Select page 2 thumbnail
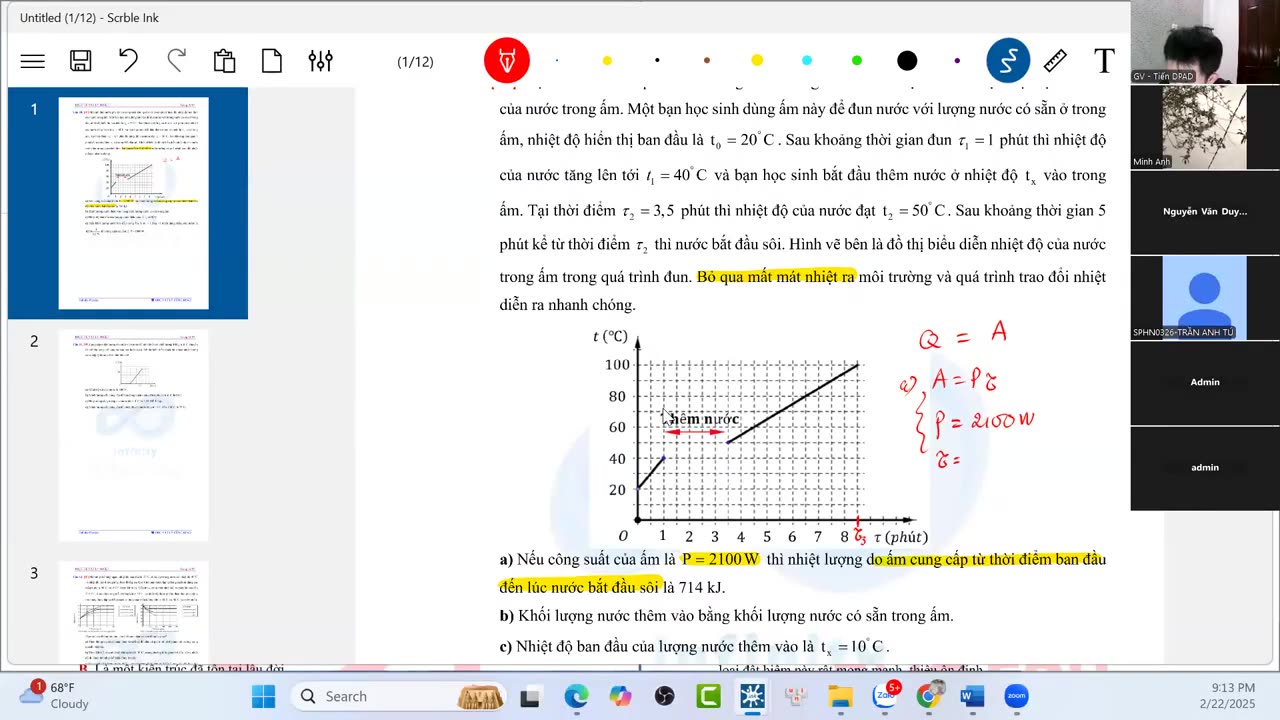The height and width of the screenshot is (720, 1280). (x=133, y=435)
